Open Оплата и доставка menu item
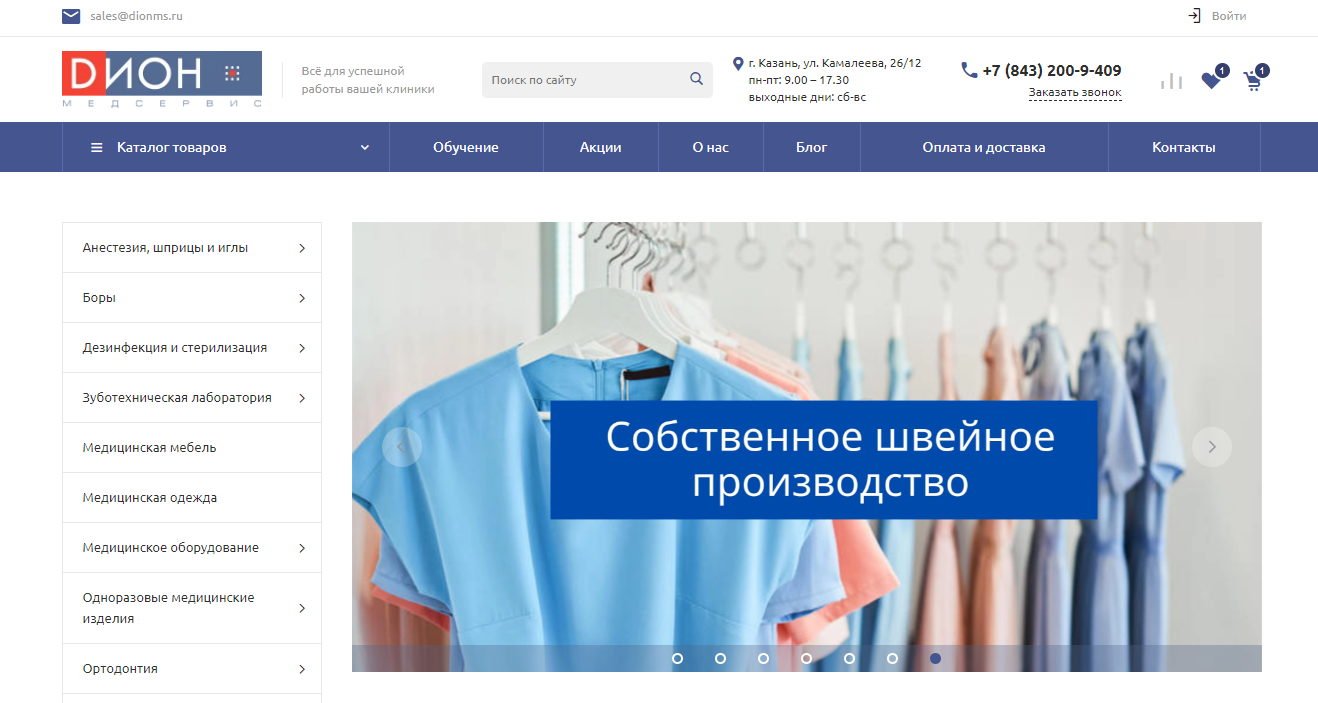This screenshot has width=1318, height=703. [984, 147]
